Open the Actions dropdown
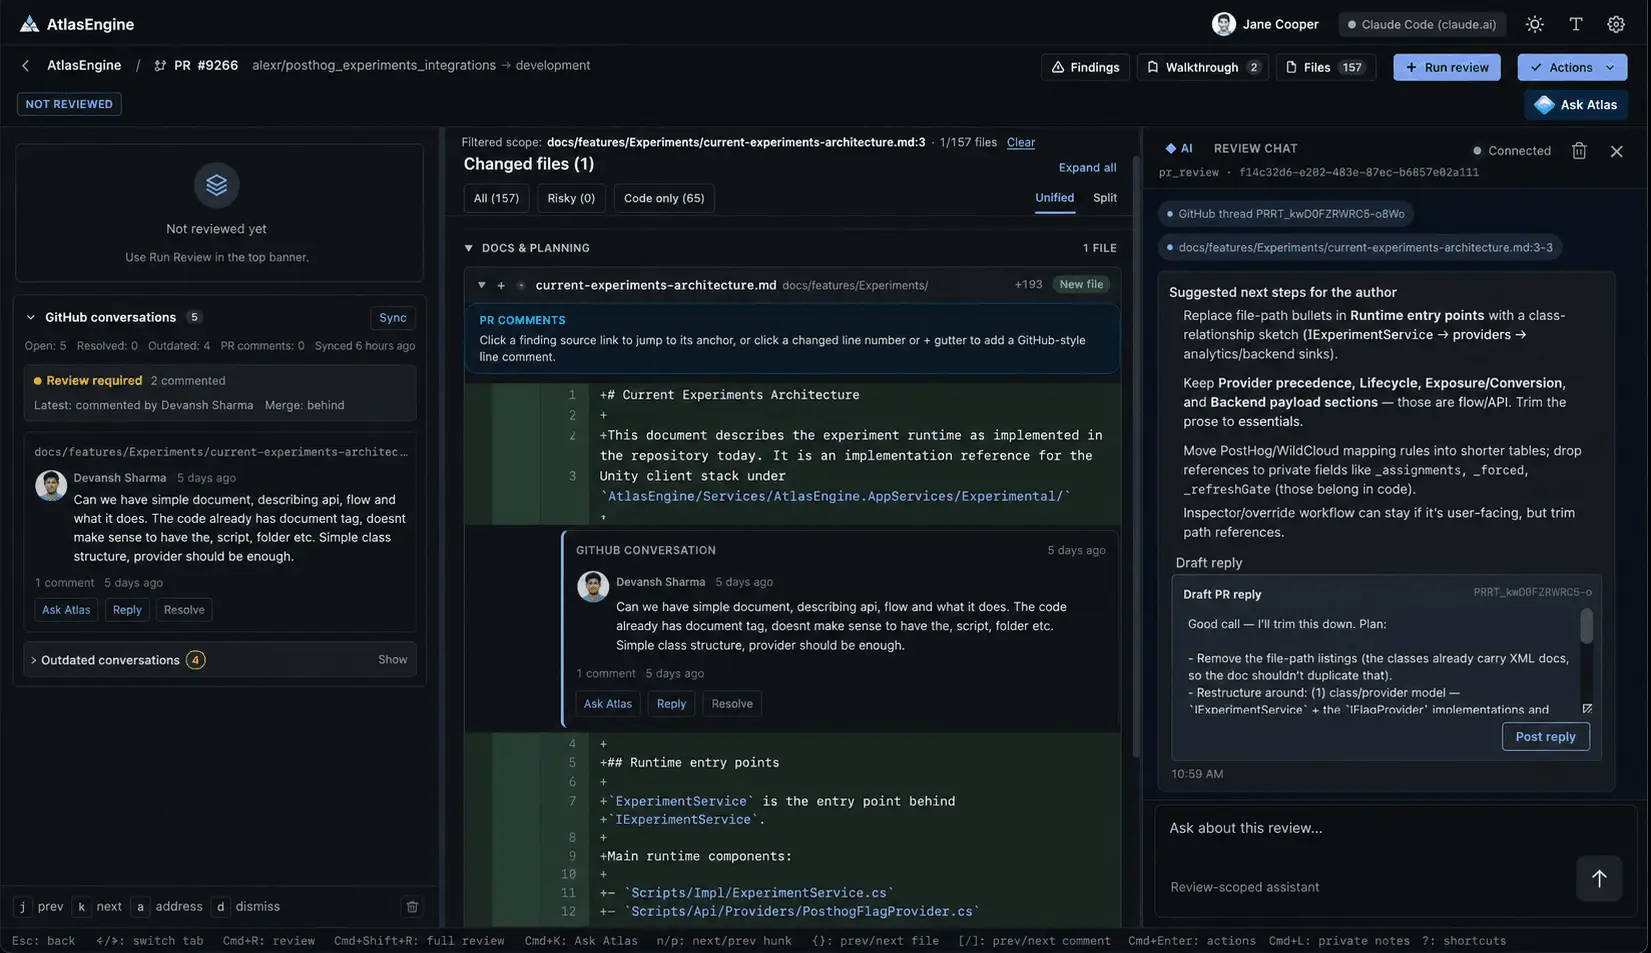 pos(1572,67)
